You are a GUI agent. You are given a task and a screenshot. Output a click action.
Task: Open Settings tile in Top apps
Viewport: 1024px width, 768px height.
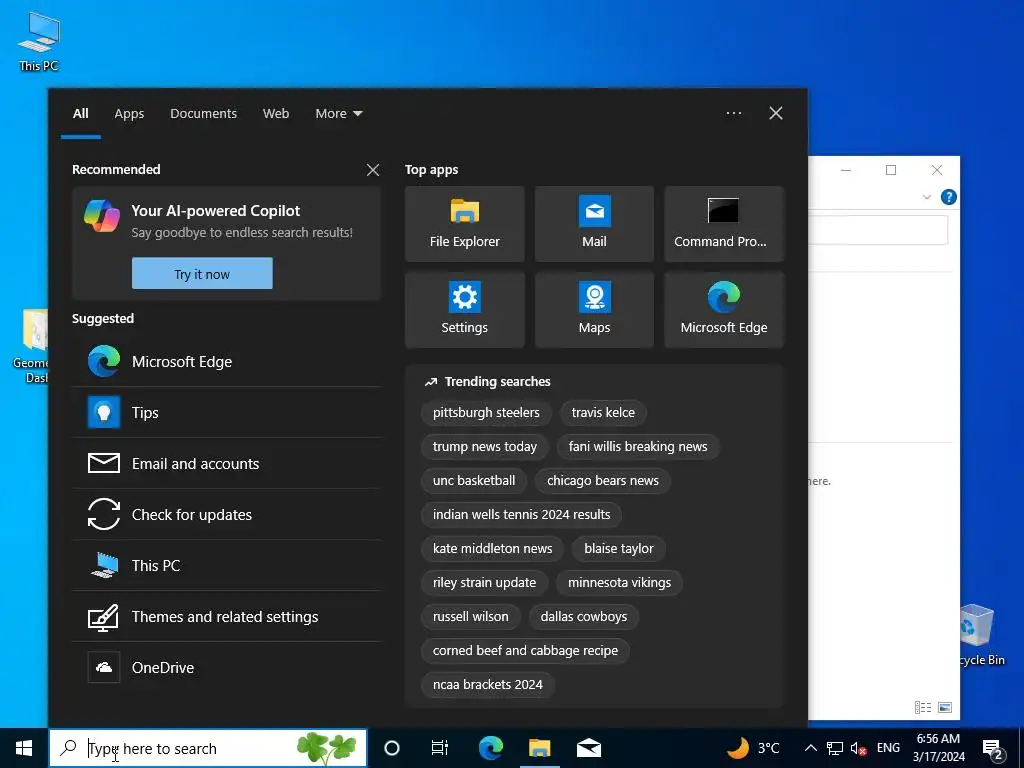click(x=464, y=310)
